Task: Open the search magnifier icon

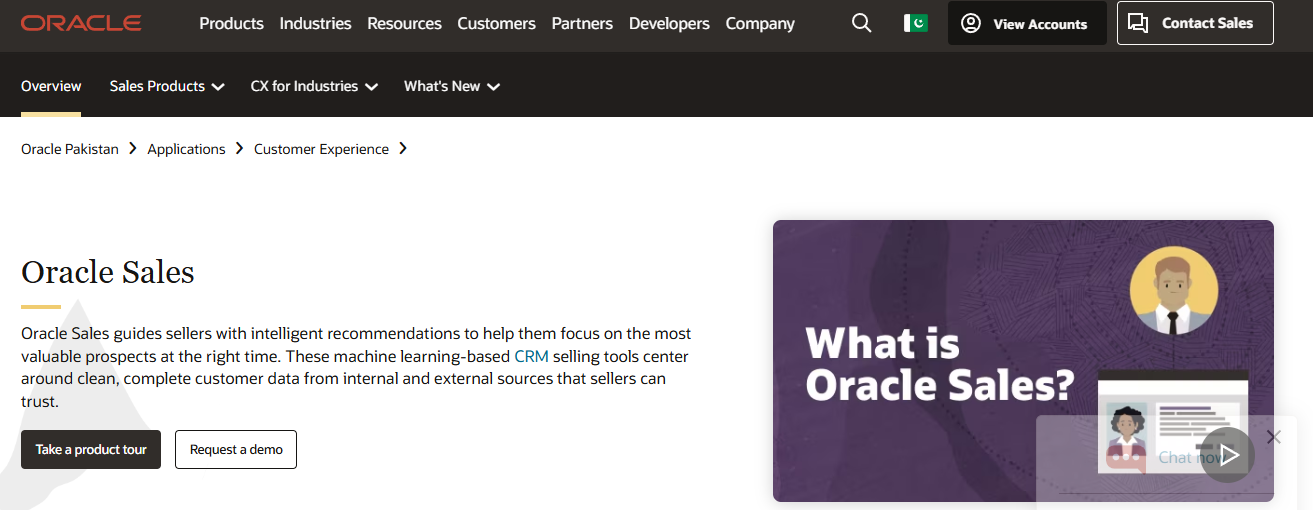Action: point(861,23)
